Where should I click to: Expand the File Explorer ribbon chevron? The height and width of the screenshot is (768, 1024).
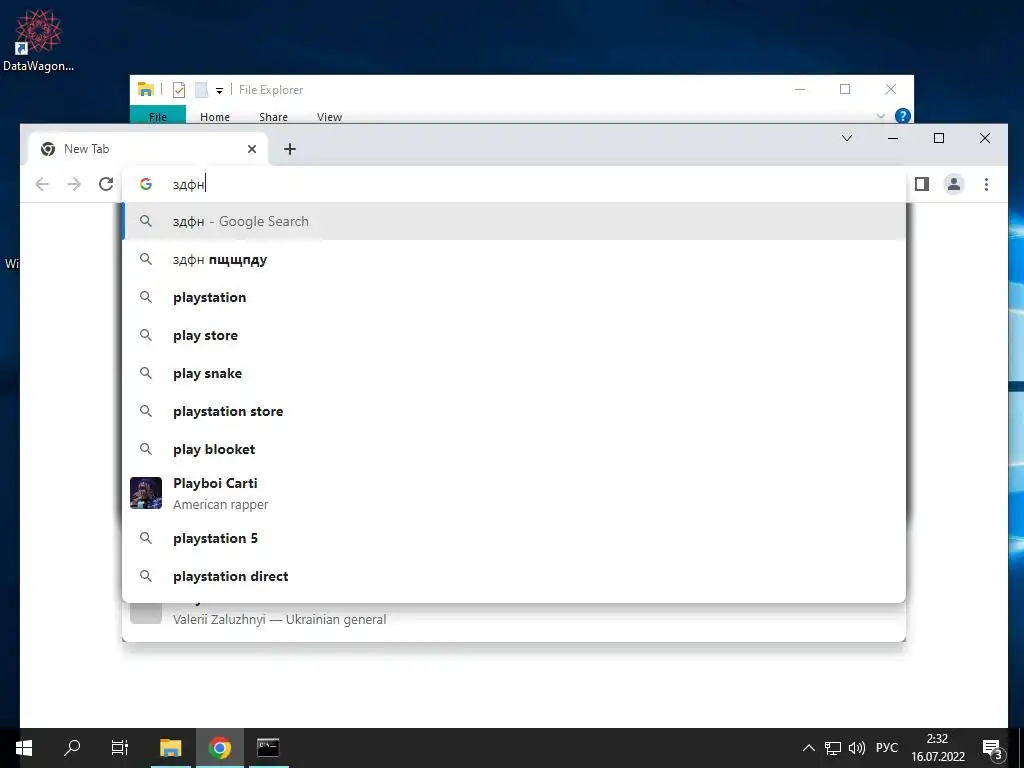click(880, 116)
